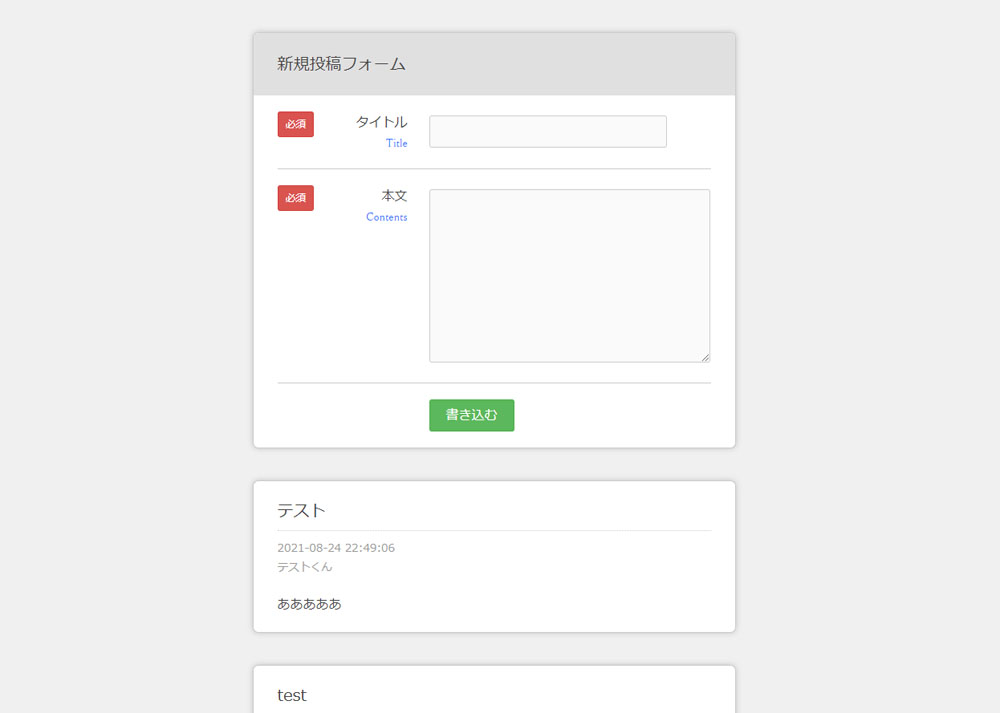The width and height of the screenshot is (1000, 713).
Task: Click the post body あああああ
Action: point(309,604)
